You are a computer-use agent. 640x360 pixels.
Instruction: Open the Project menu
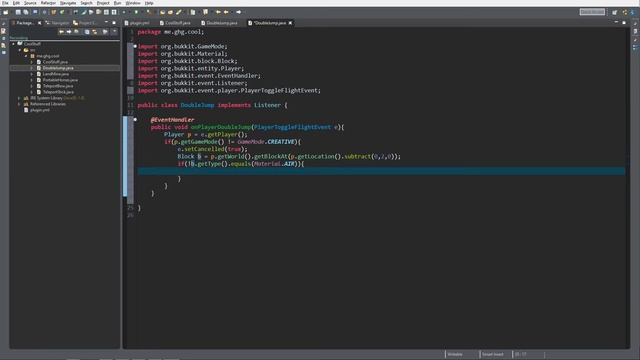pyautogui.click(x=103, y=3)
